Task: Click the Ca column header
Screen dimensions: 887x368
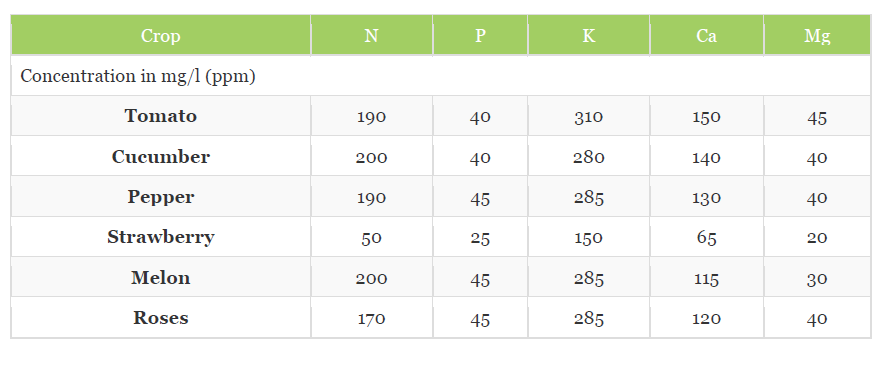Action: (707, 36)
